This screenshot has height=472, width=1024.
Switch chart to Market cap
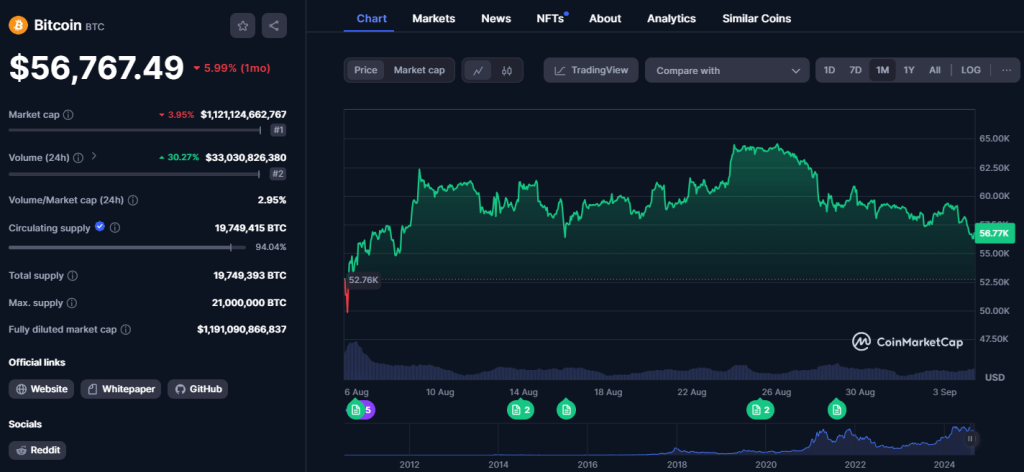[x=419, y=71]
